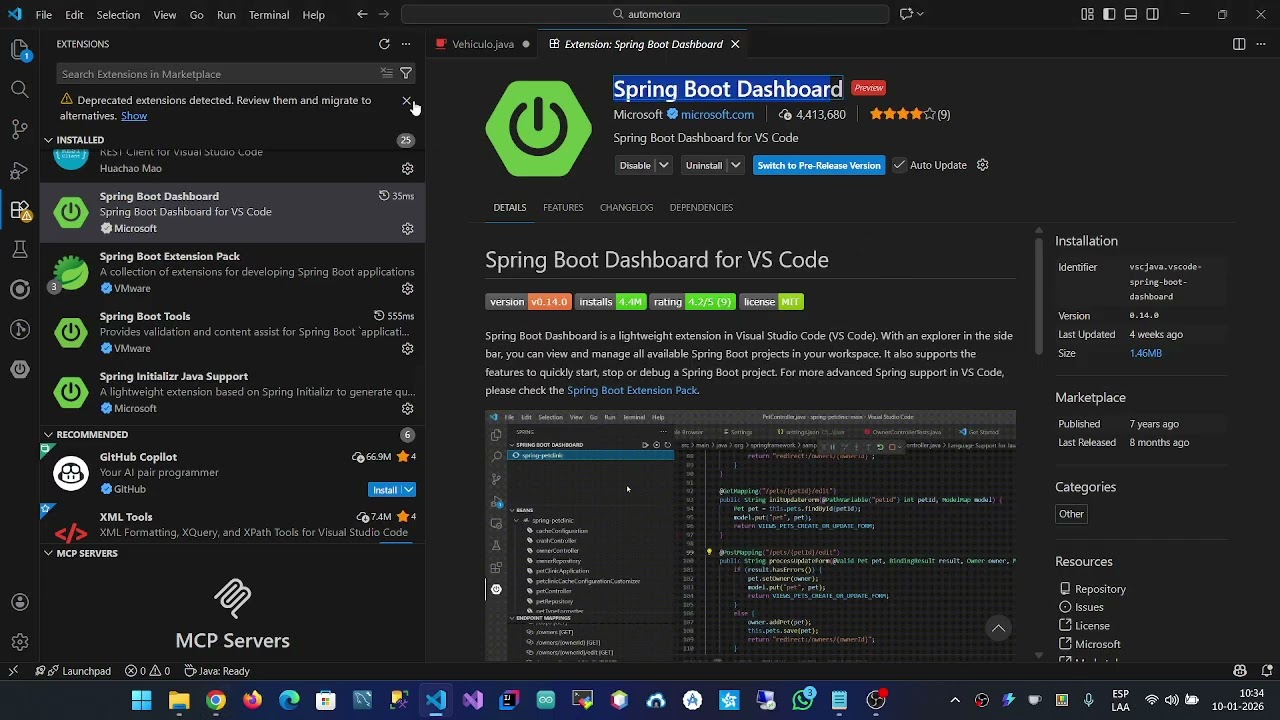This screenshot has width=1280, height=720.
Task: Go back with the navigation arrow
Action: (x=362, y=15)
